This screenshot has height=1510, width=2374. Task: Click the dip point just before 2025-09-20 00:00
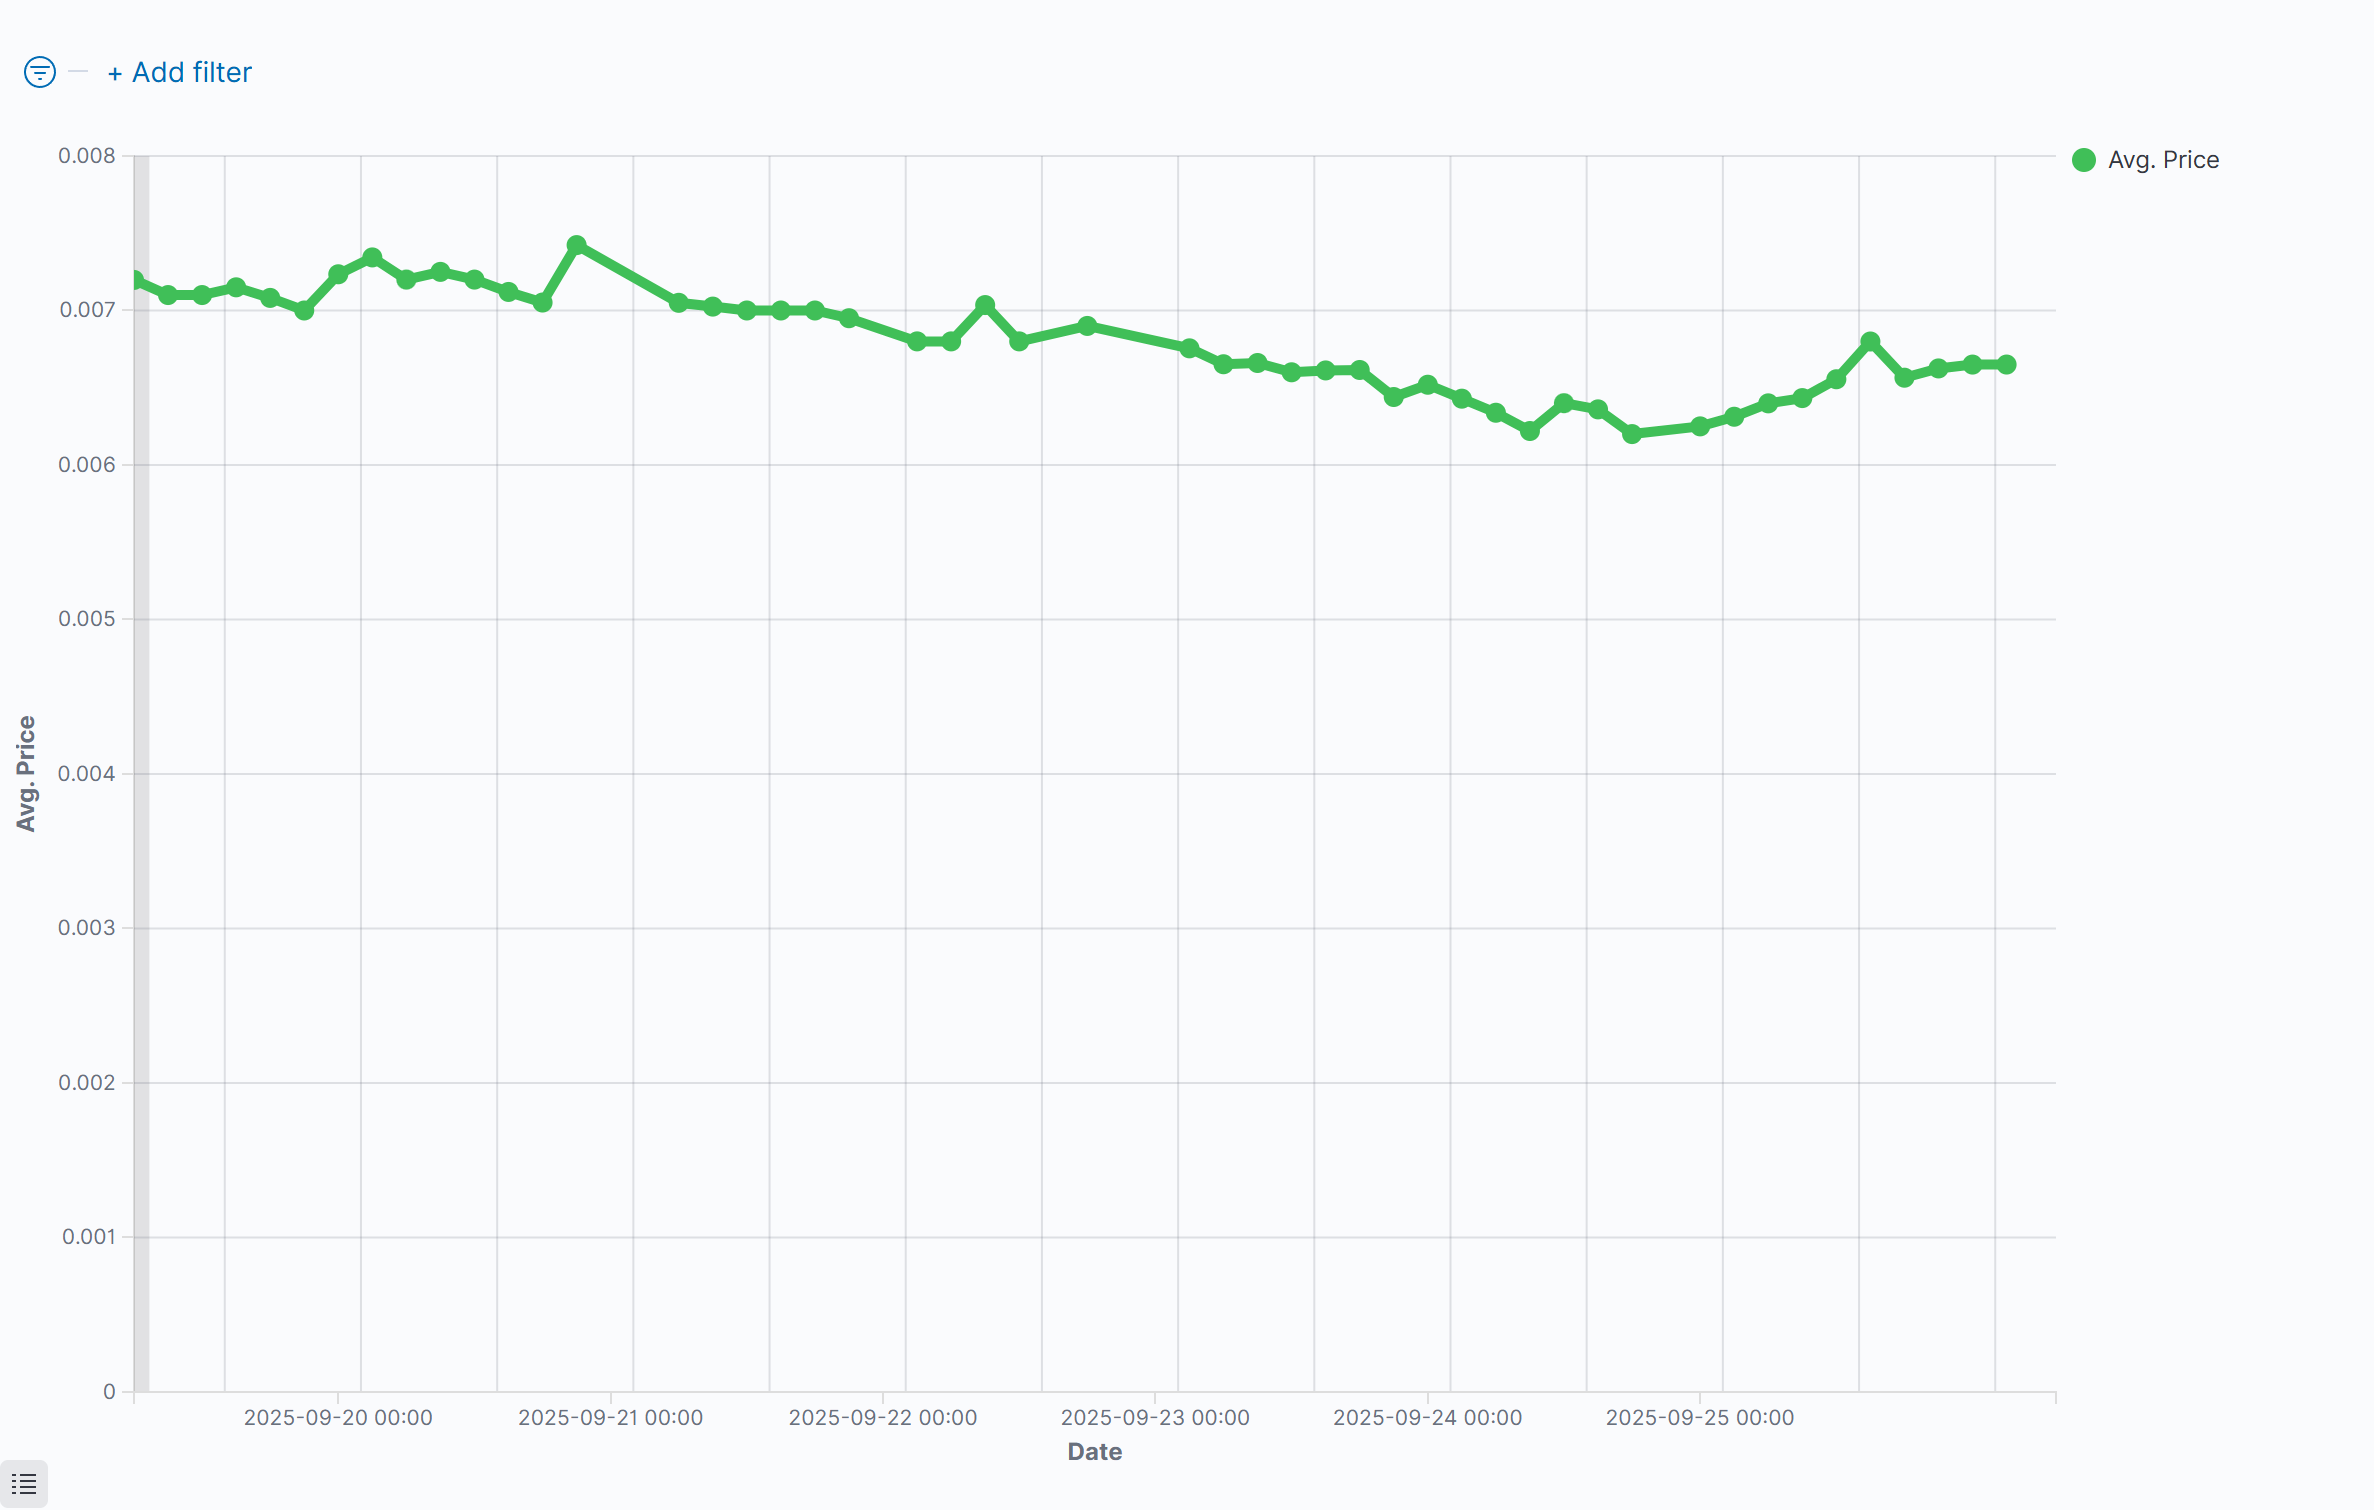304,311
